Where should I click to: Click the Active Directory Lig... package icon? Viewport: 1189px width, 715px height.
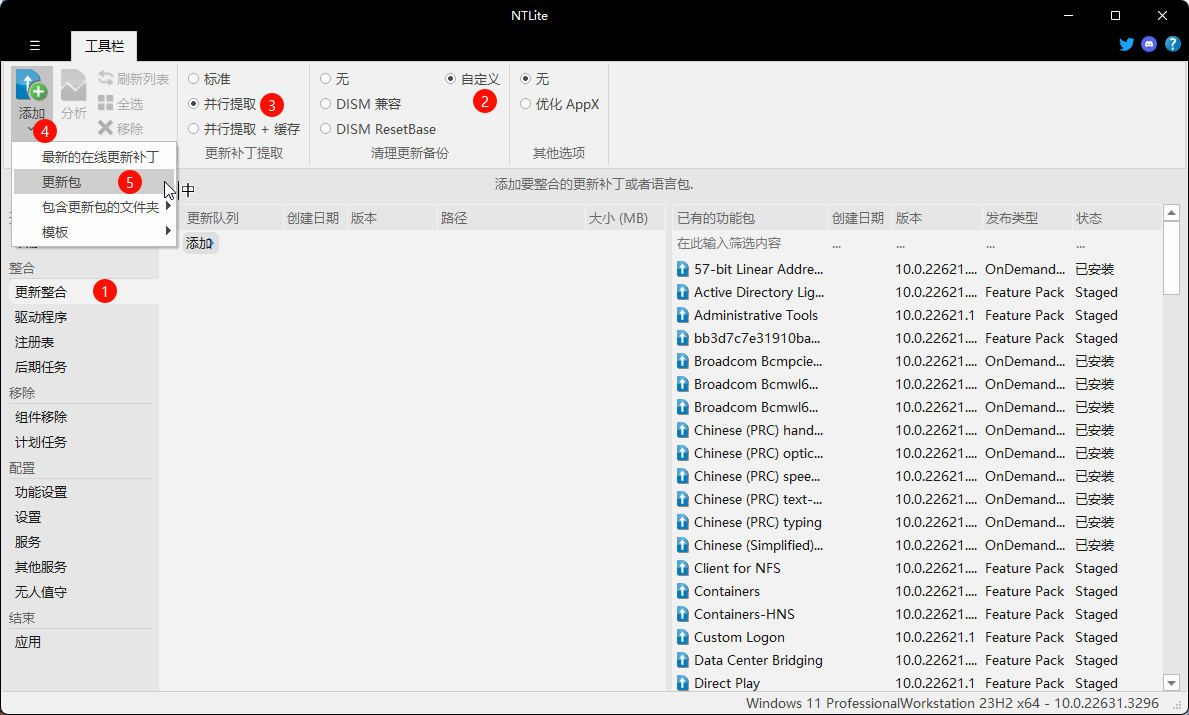click(682, 292)
